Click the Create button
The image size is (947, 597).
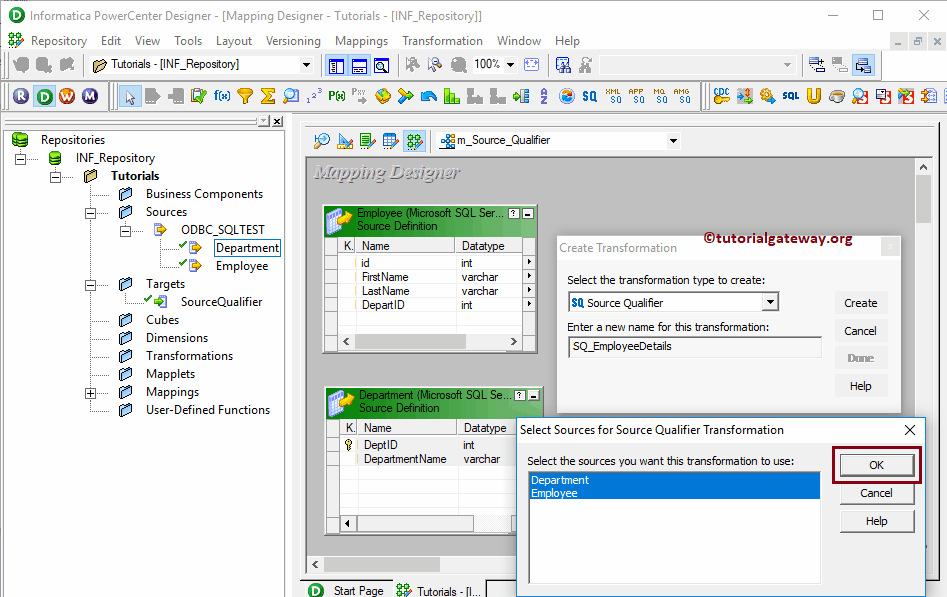coord(860,303)
